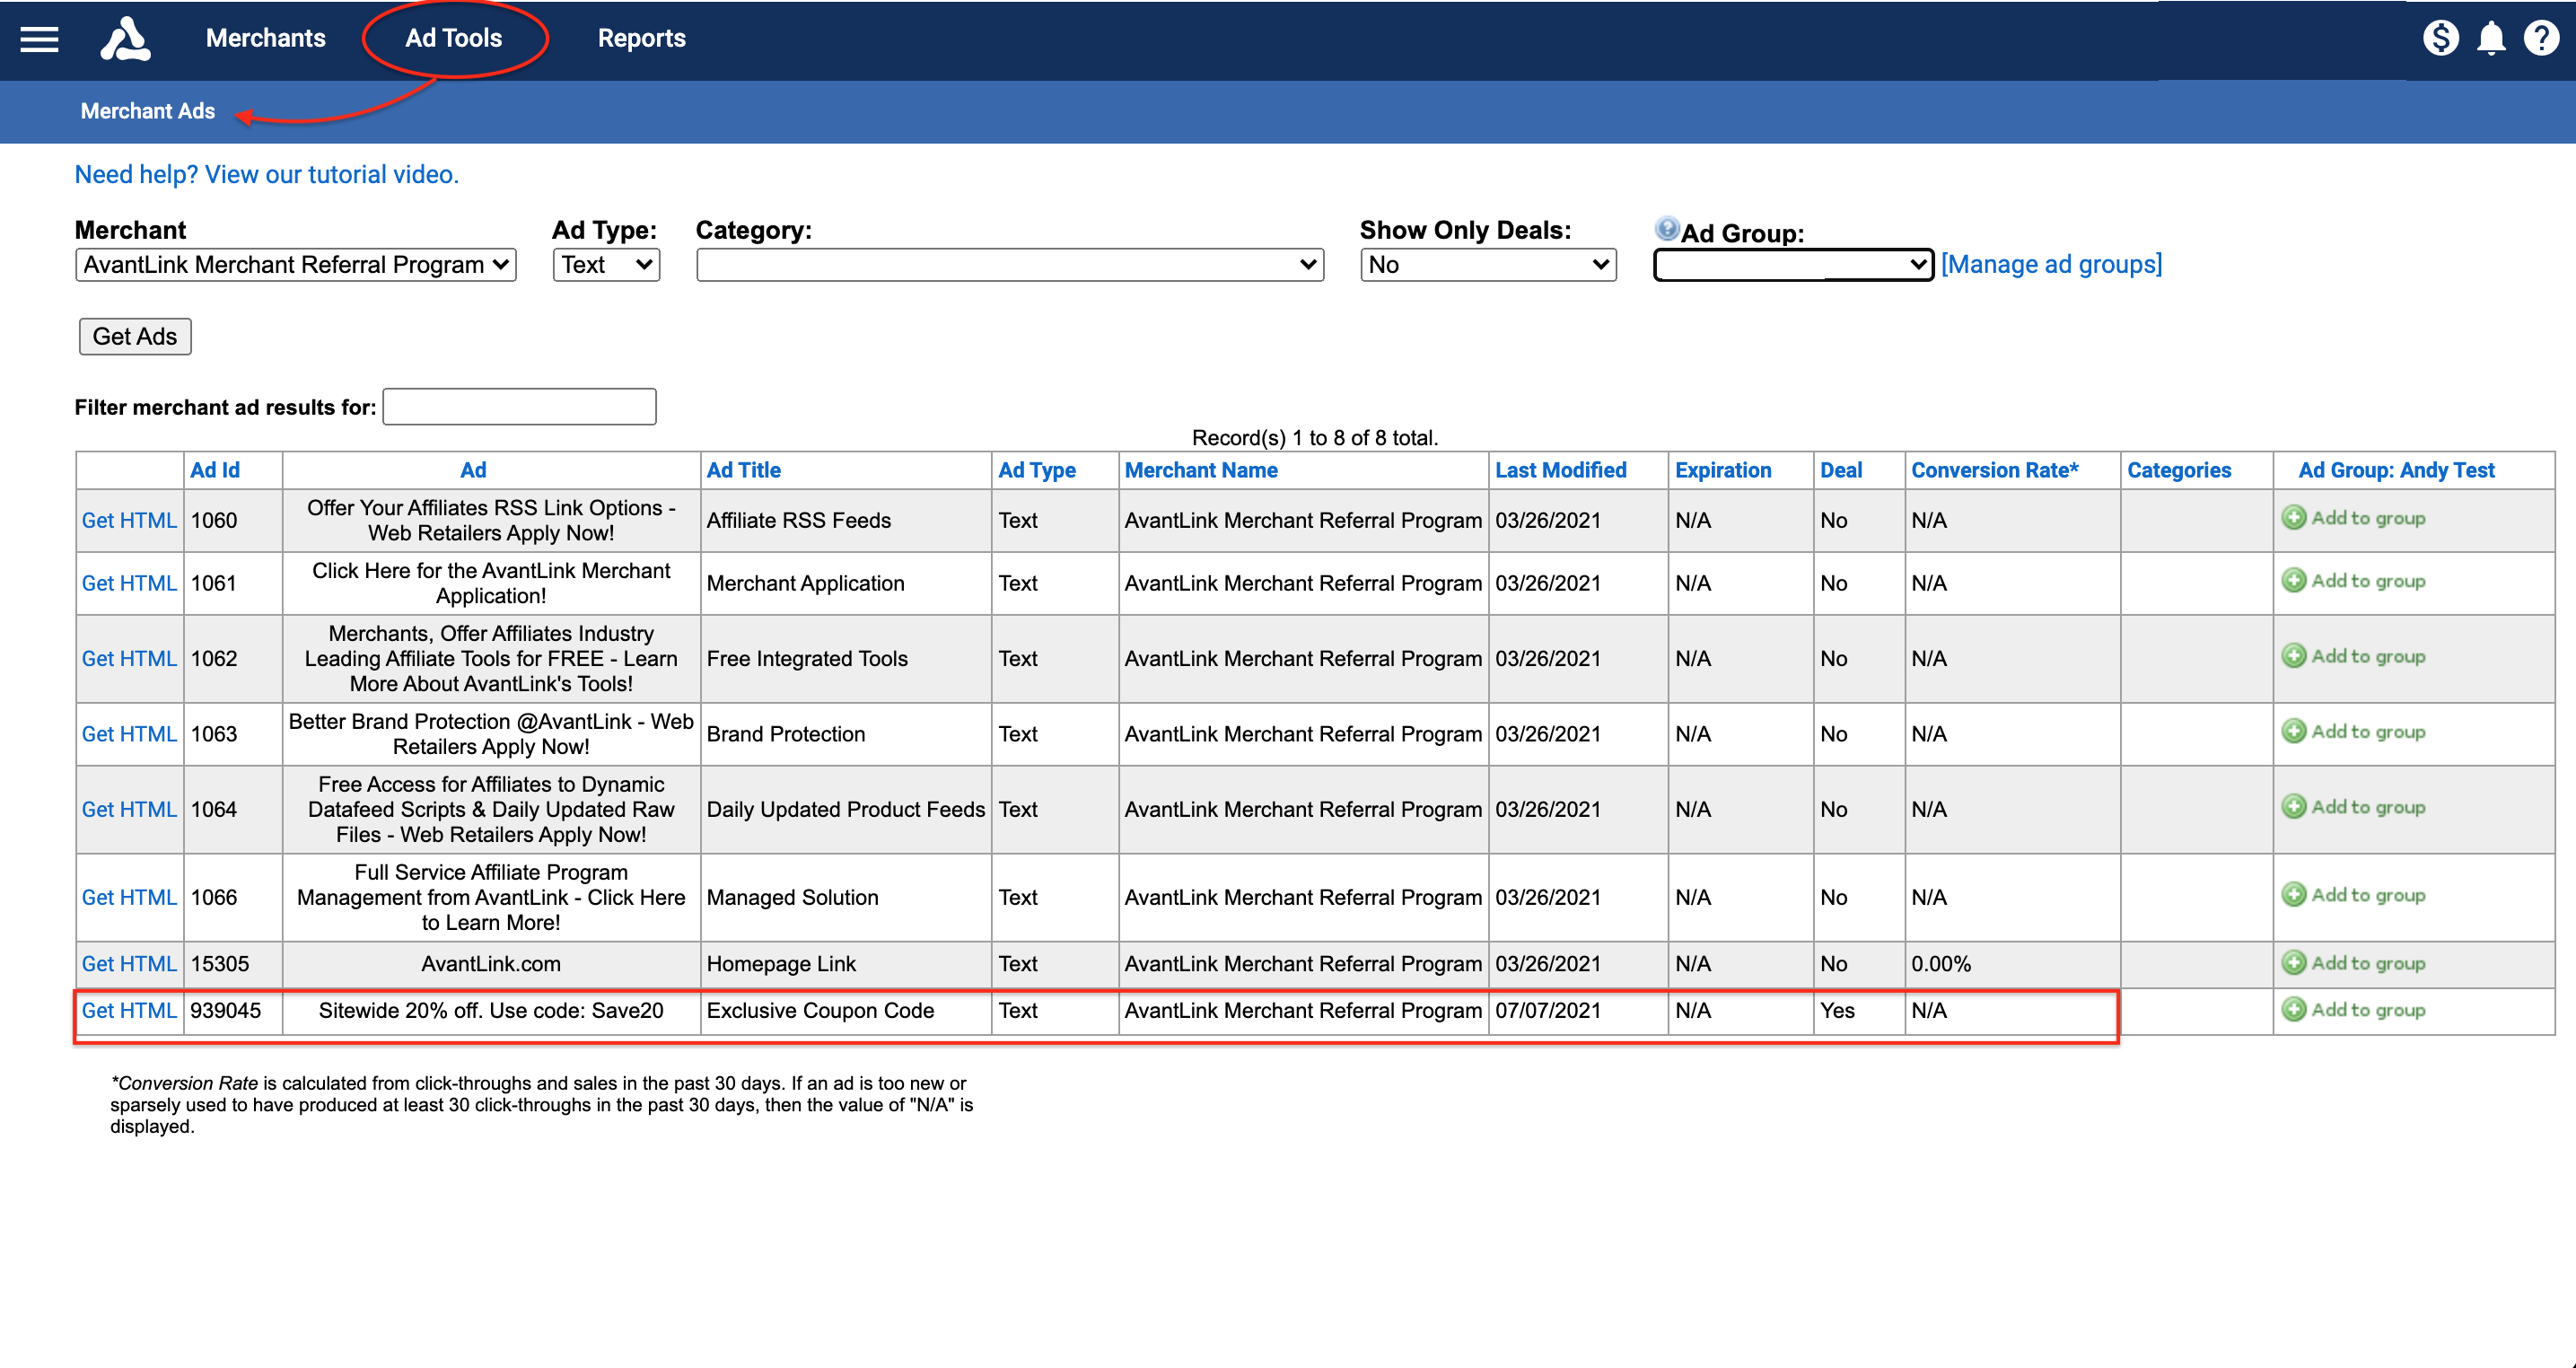Add ad 1060 to group
2576x1368 pixels.
coord(2353,518)
